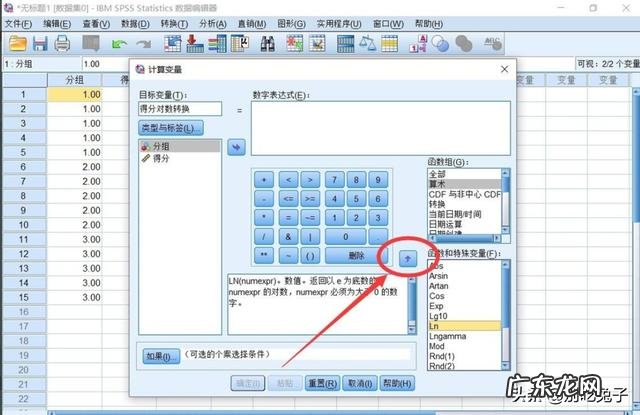Open the 帮助(H) menu in menu bar
Screen dimensions: 640x415
coord(429,24)
